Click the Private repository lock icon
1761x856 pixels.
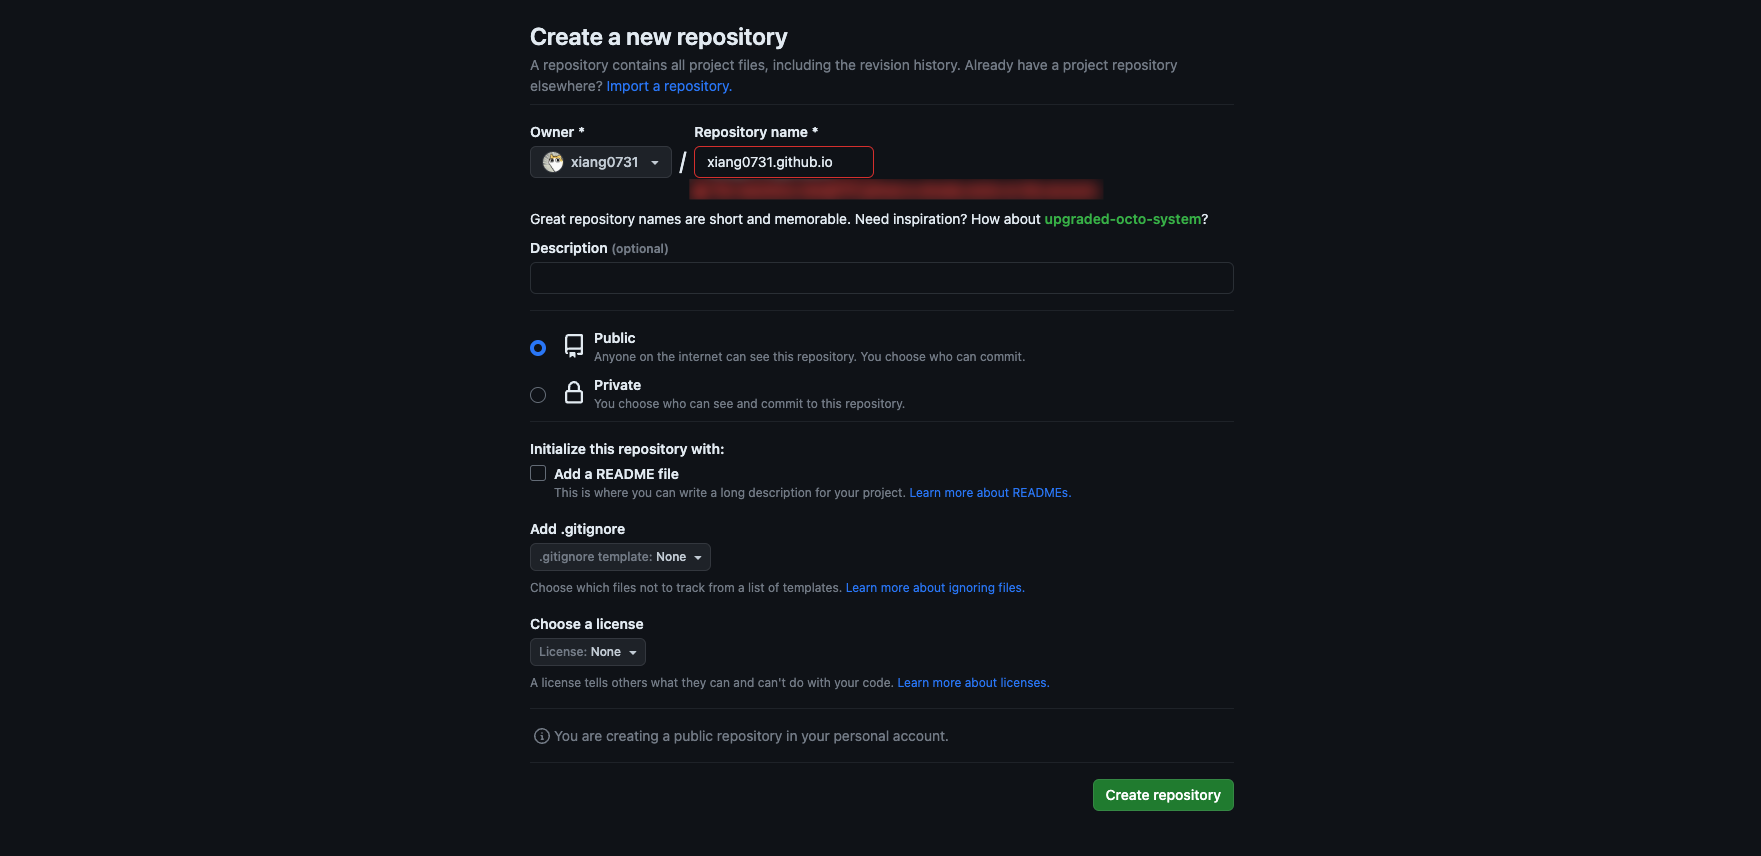pos(574,393)
